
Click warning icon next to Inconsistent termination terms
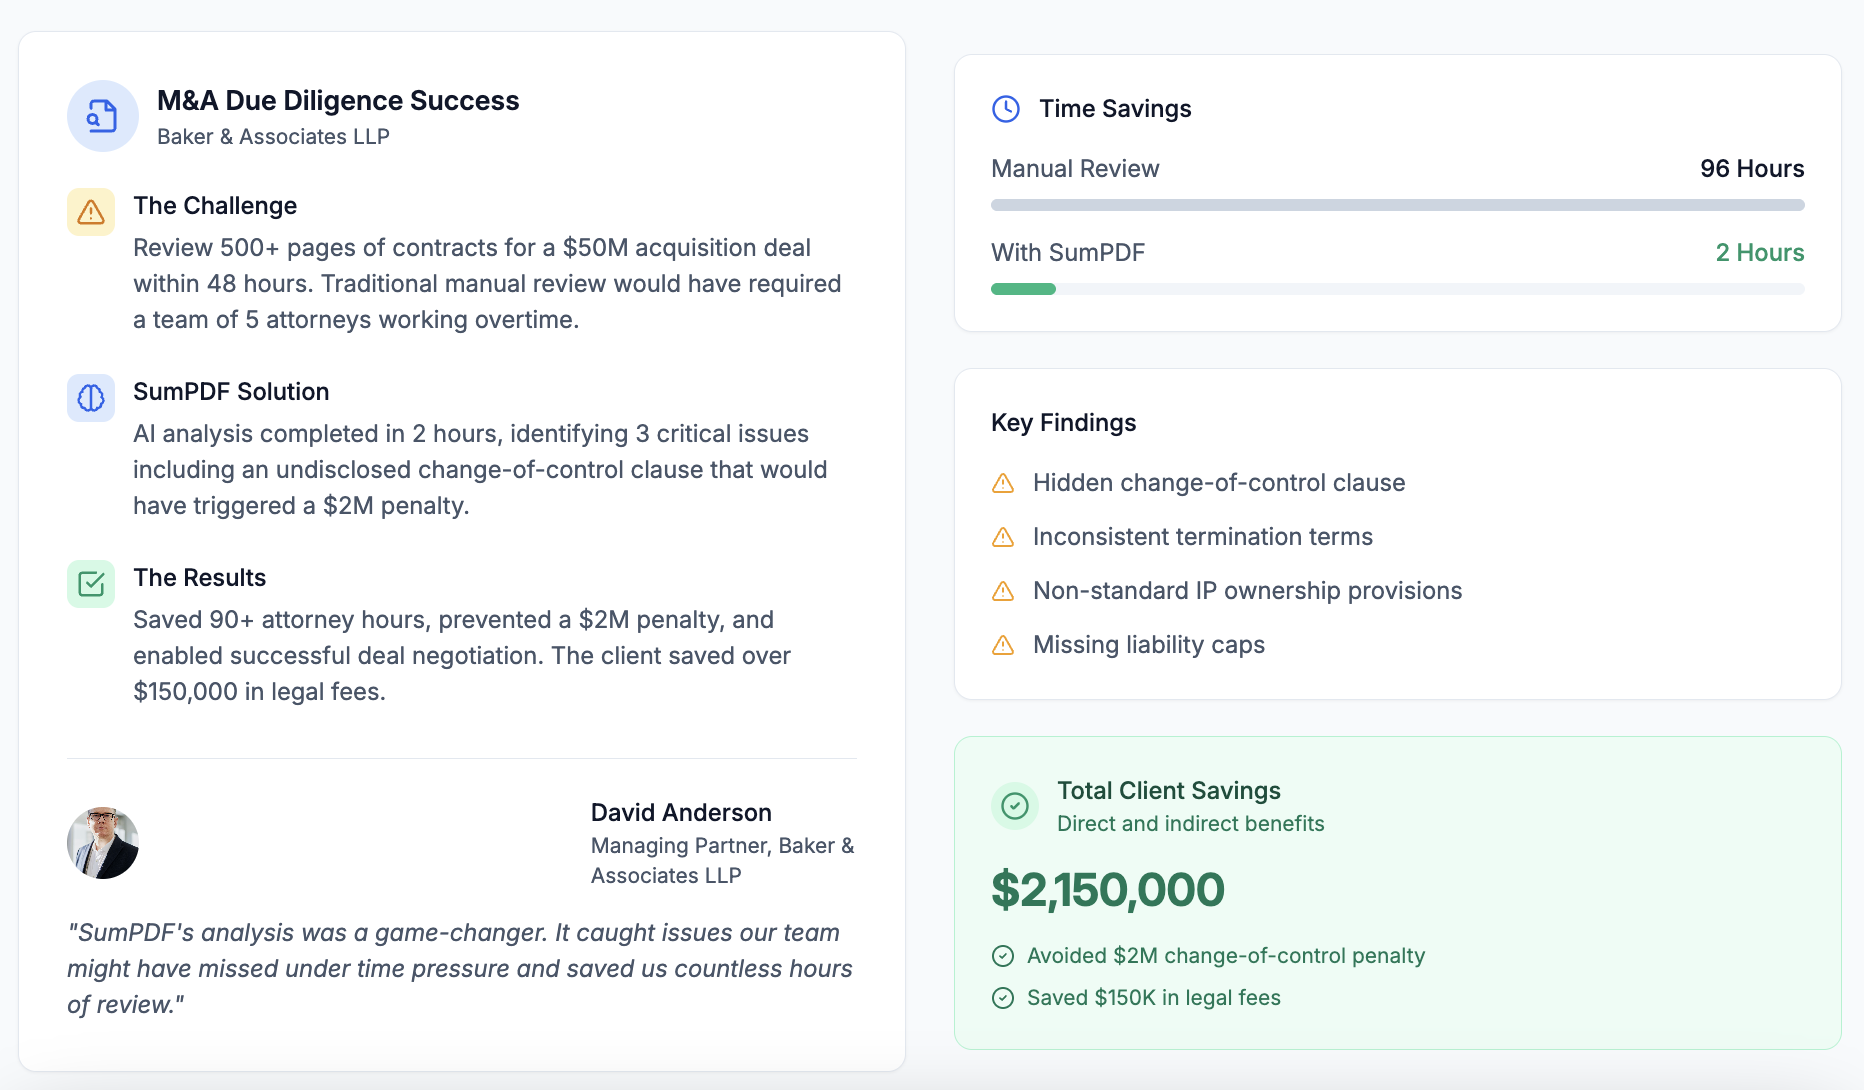[x=1003, y=537]
